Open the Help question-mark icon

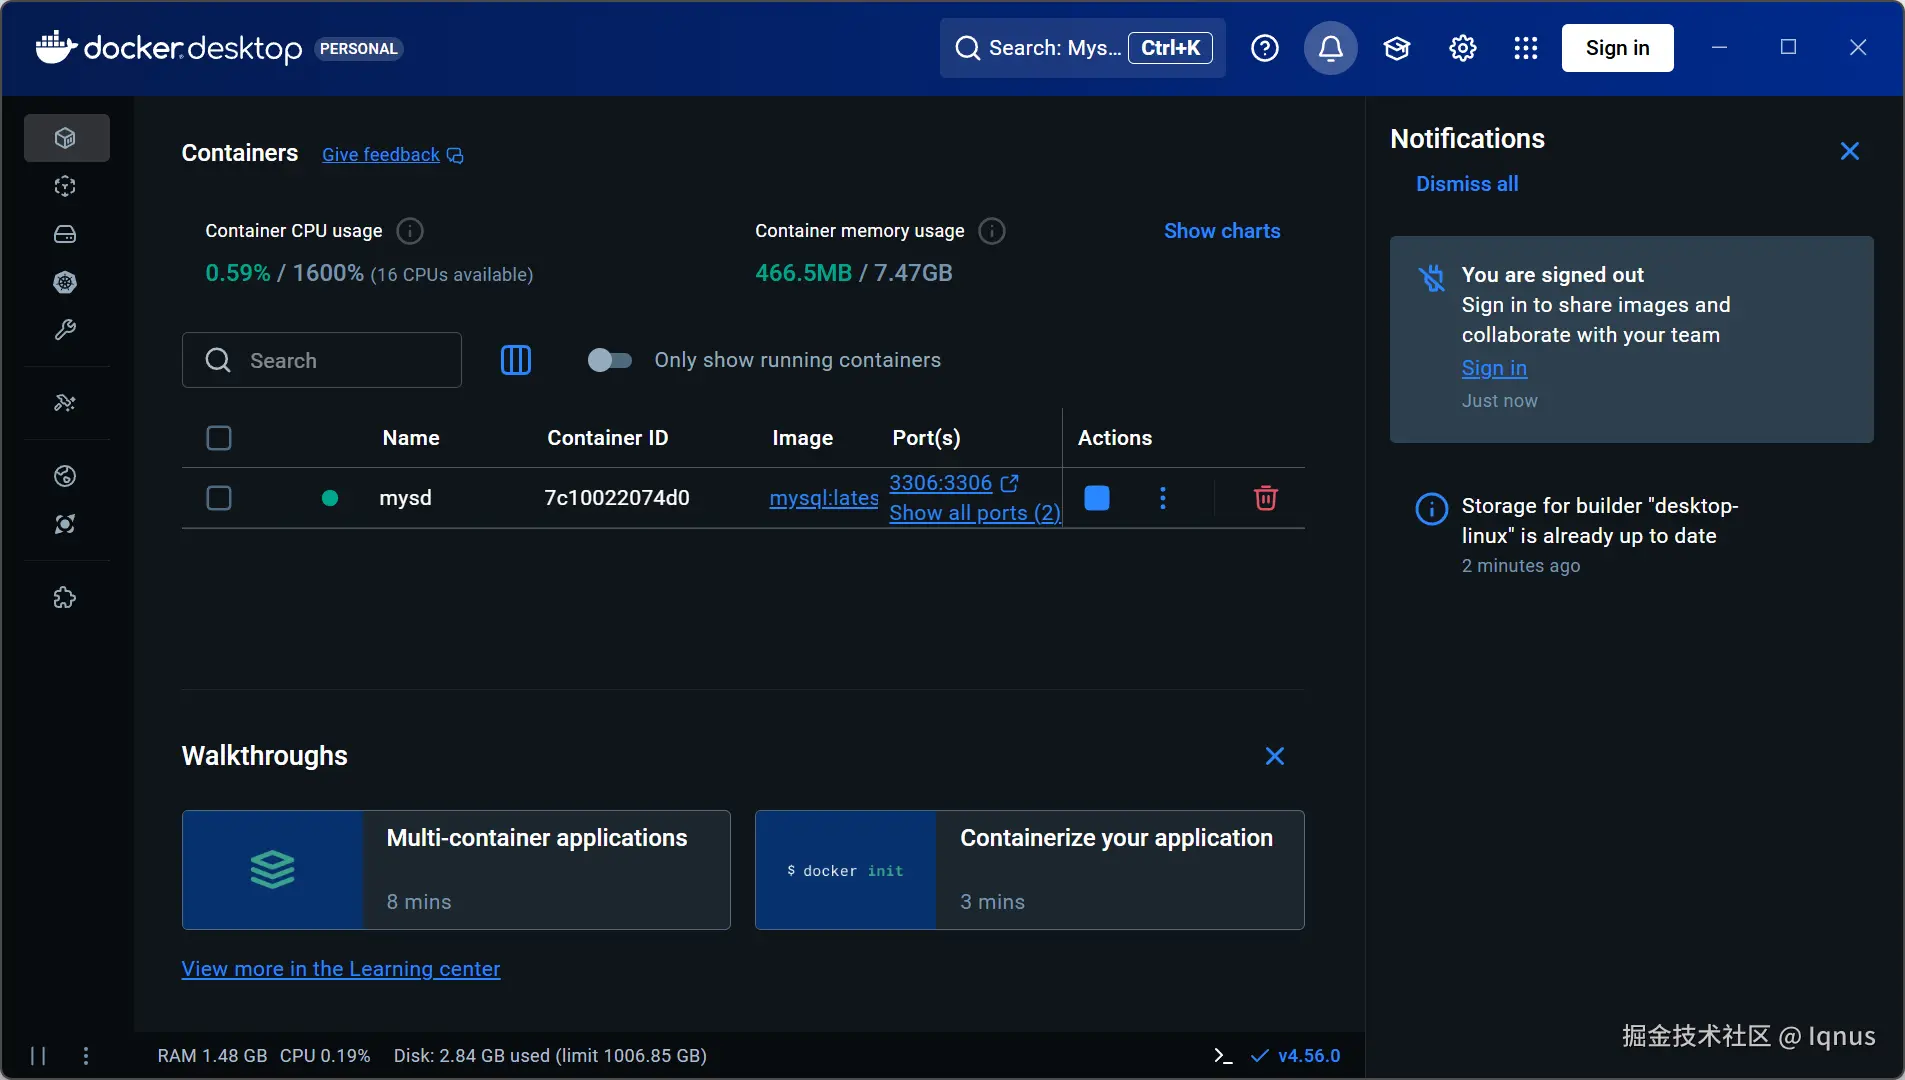[x=1265, y=48]
